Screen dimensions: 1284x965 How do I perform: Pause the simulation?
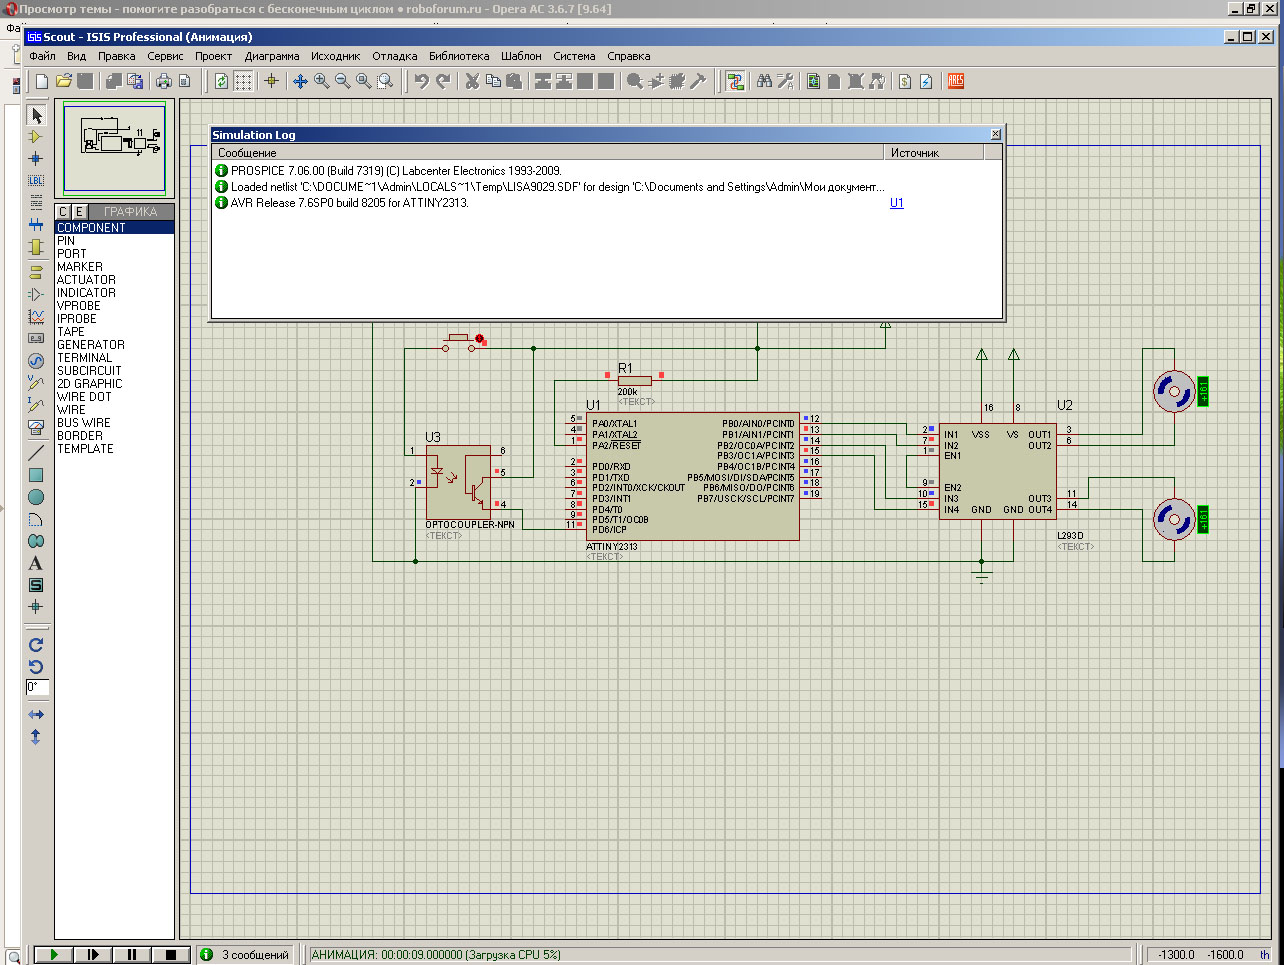pyautogui.click(x=131, y=955)
